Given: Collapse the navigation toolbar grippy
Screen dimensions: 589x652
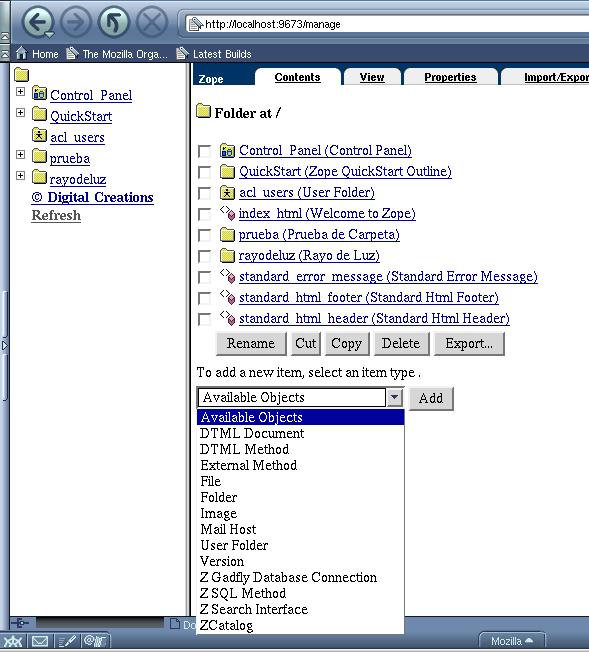Looking at the screenshot, I should 5,37.
